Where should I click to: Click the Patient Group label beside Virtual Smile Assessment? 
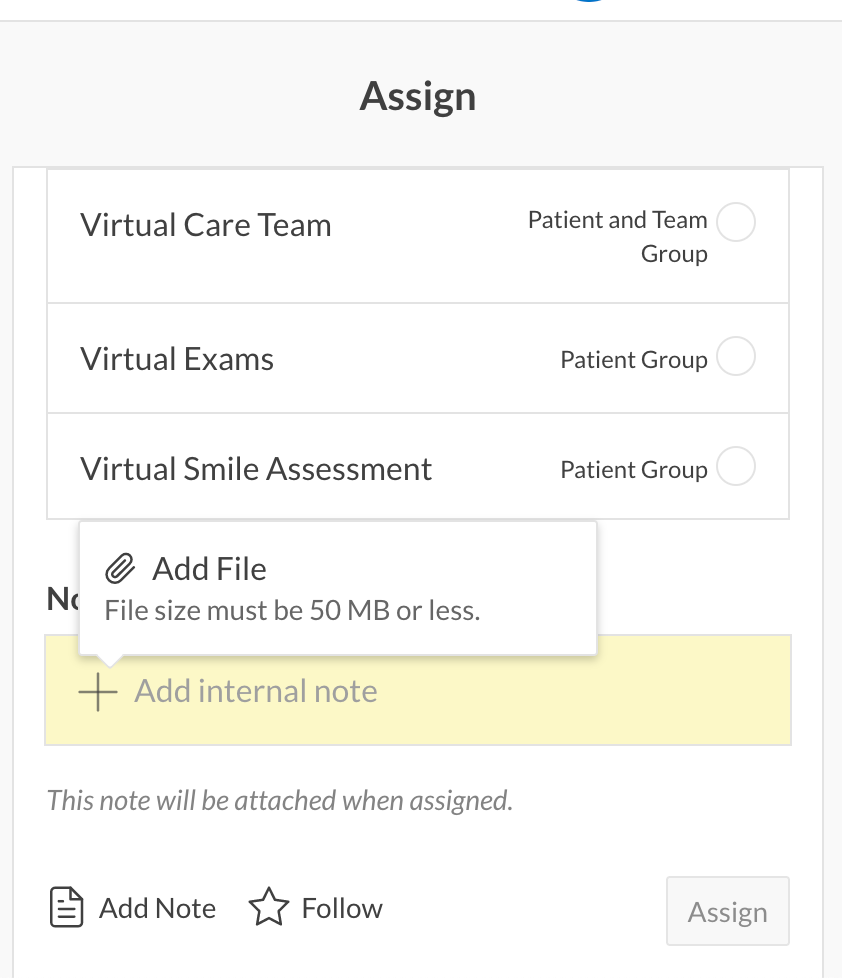[633, 470]
